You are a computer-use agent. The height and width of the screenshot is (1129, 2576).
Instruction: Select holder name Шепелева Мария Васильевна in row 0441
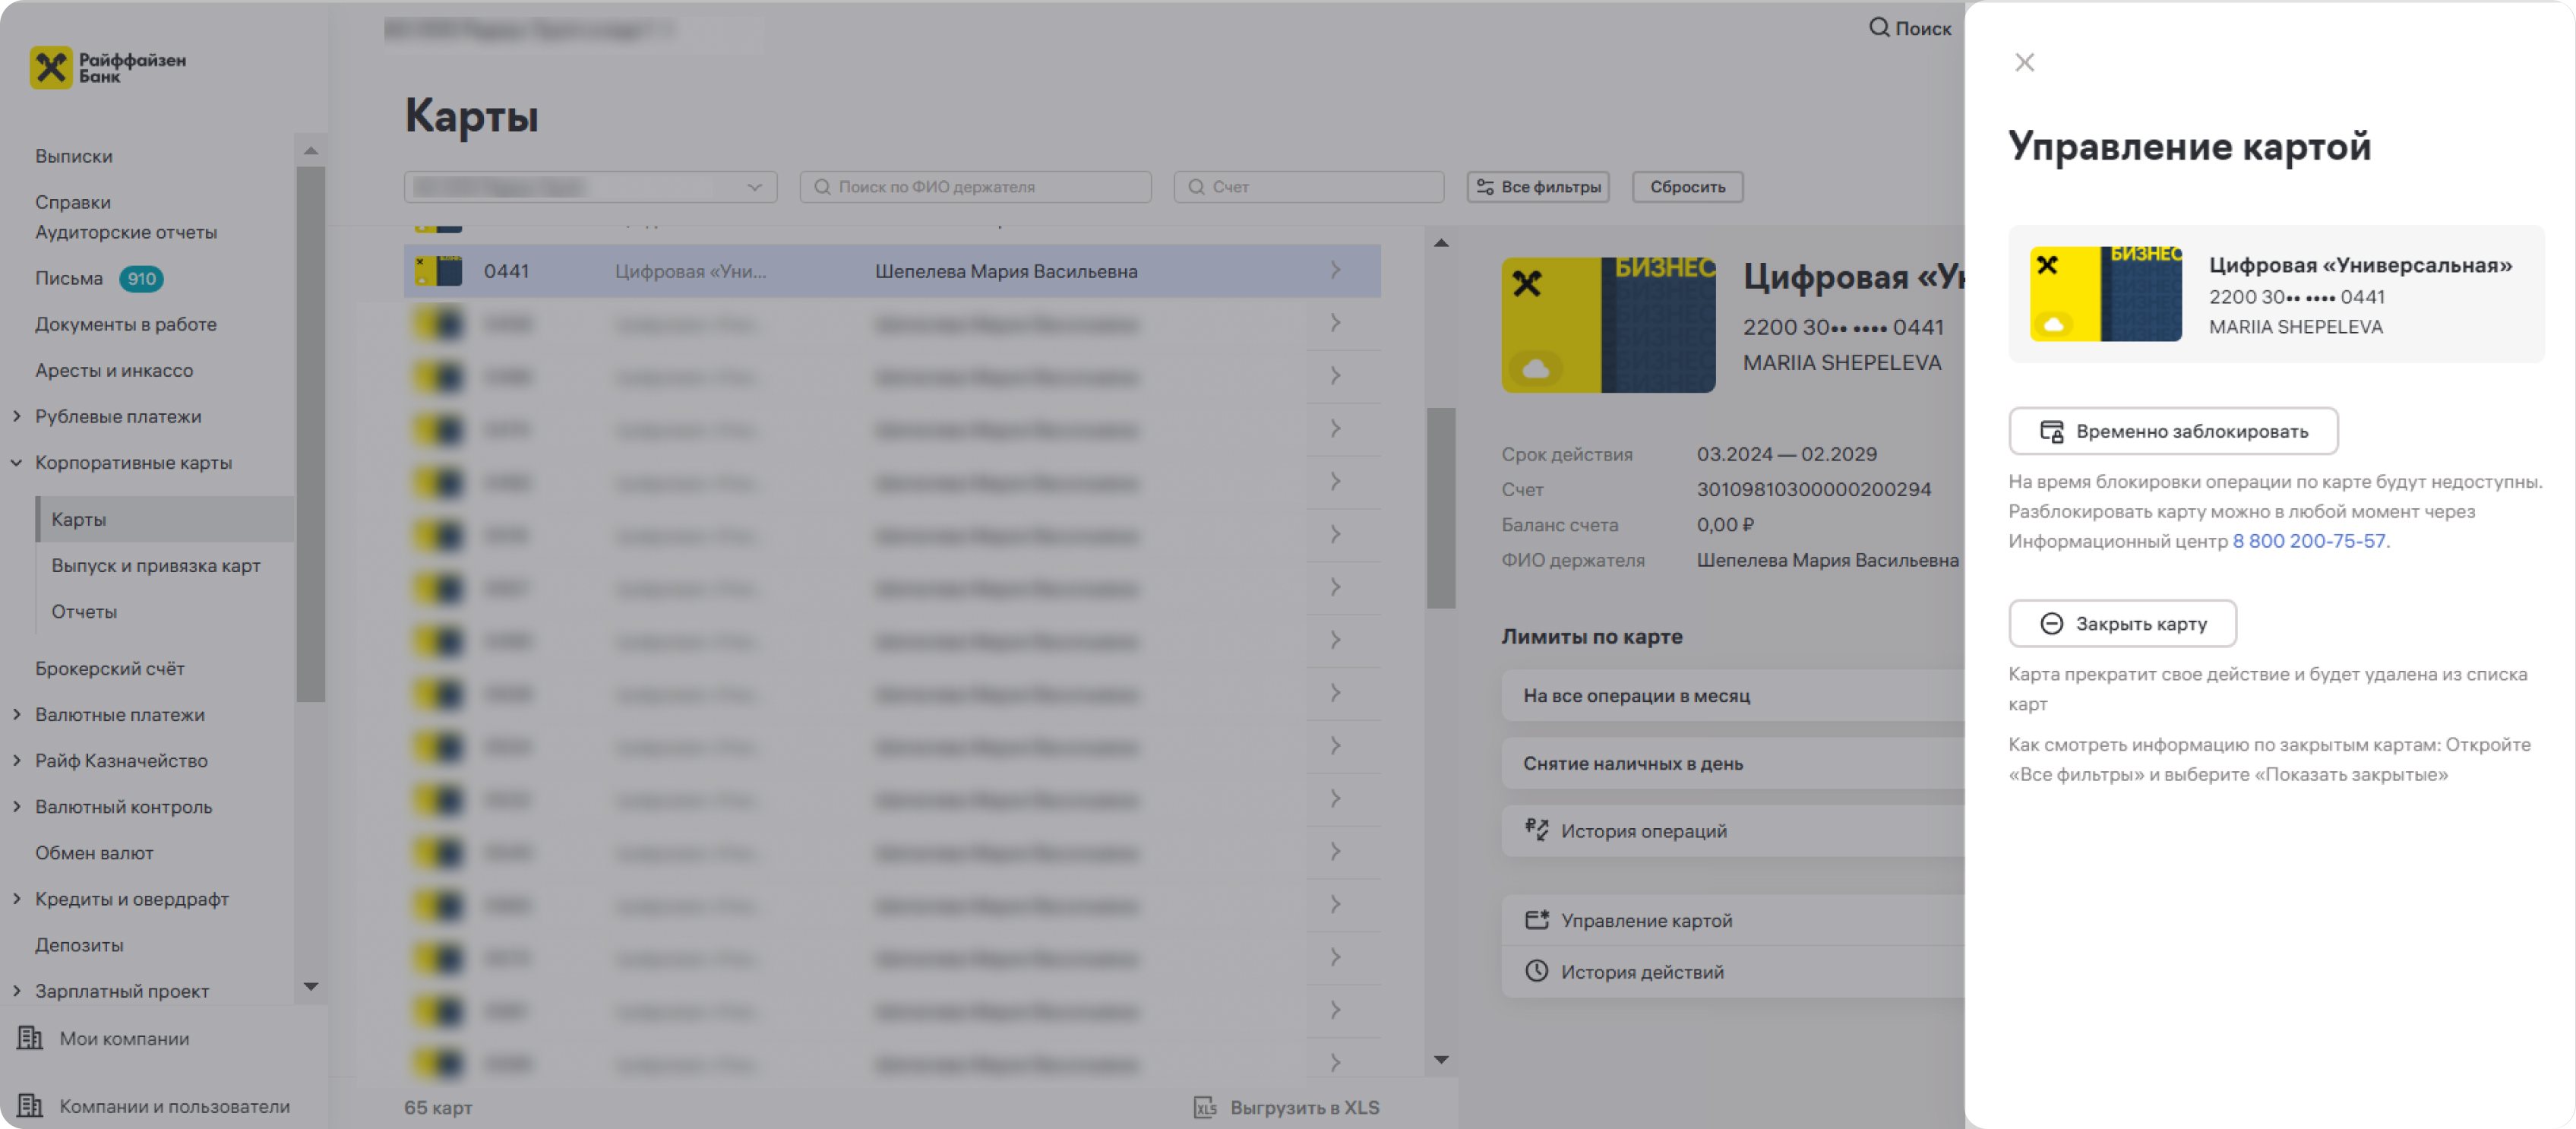coord(1006,271)
